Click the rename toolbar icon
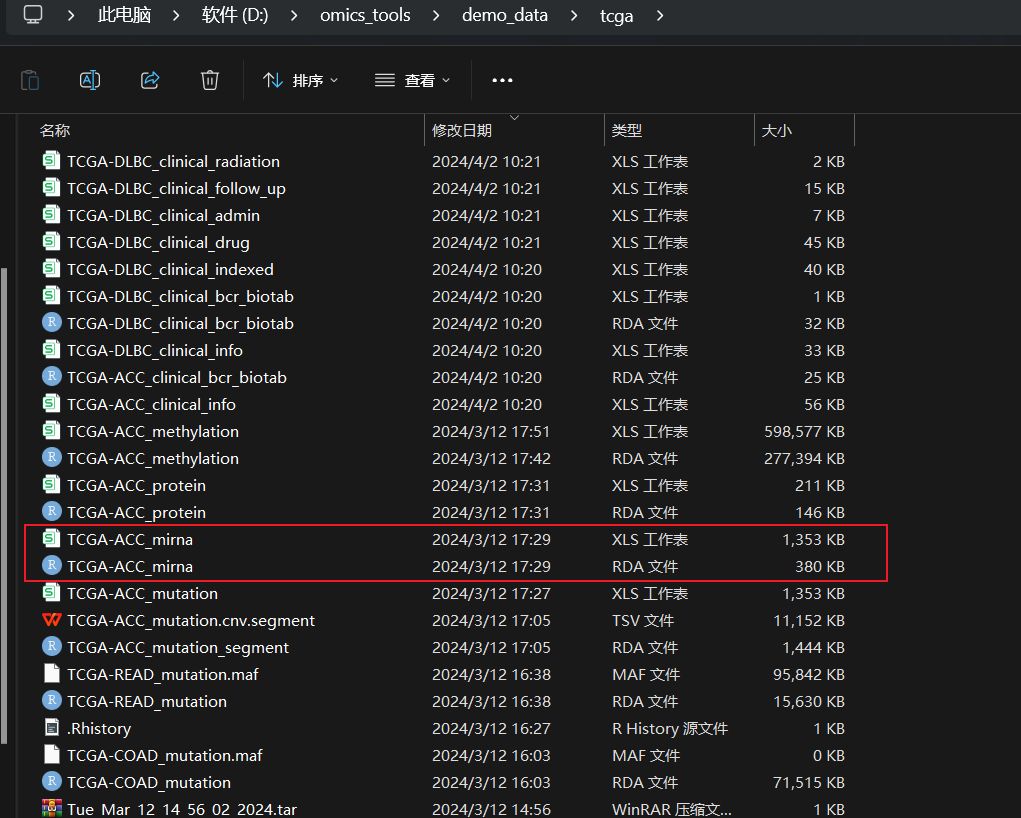Viewport: 1021px width, 818px height. pyautogui.click(x=90, y=80)
